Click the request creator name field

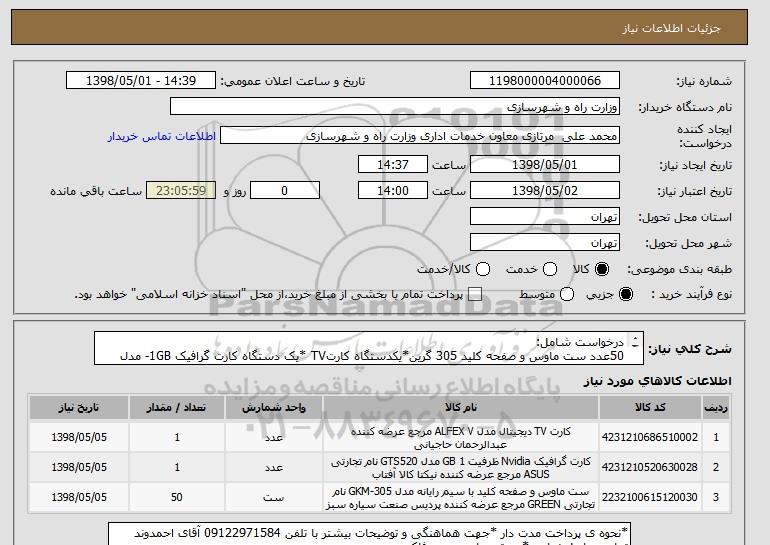(420, 136)
